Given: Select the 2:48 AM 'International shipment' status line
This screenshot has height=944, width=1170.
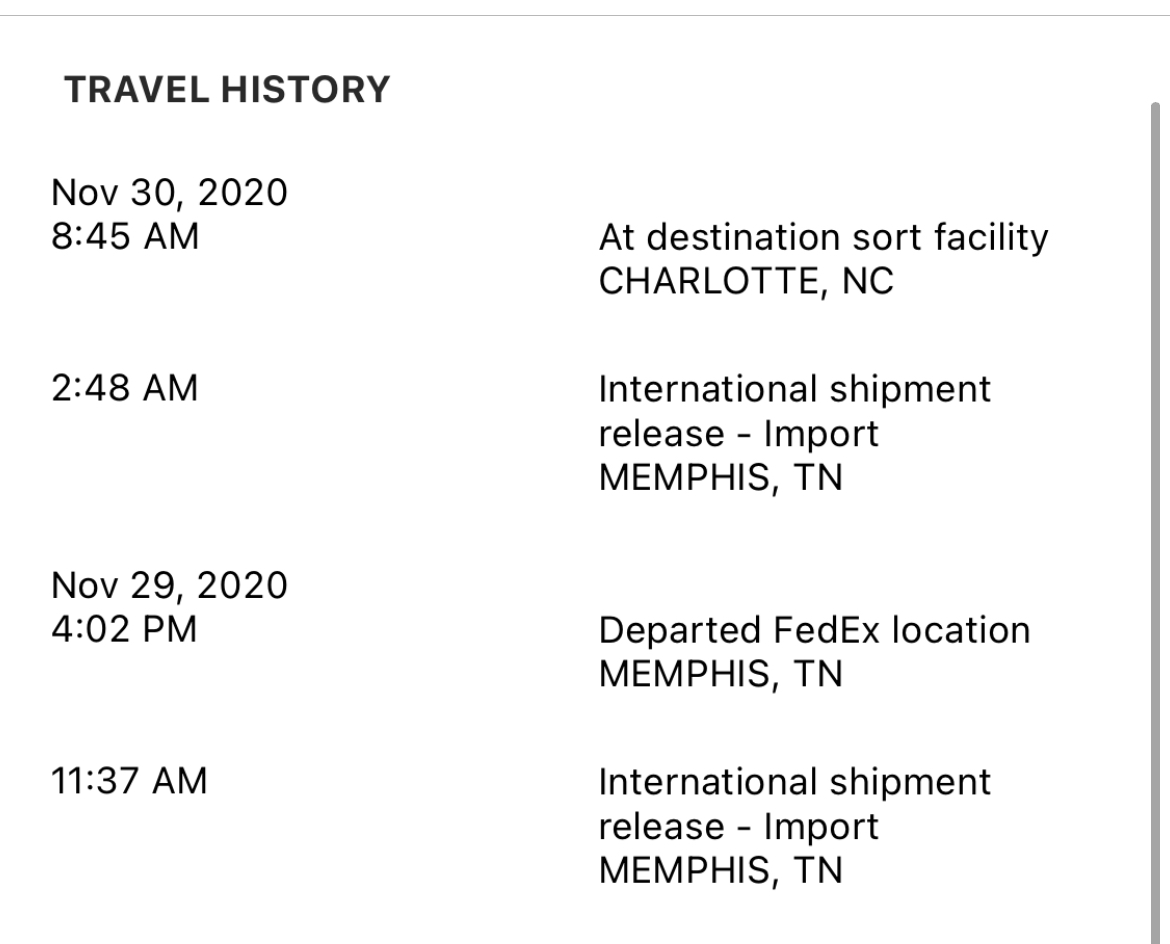Looking at the screenshot, I should click(x=795, y=390).
